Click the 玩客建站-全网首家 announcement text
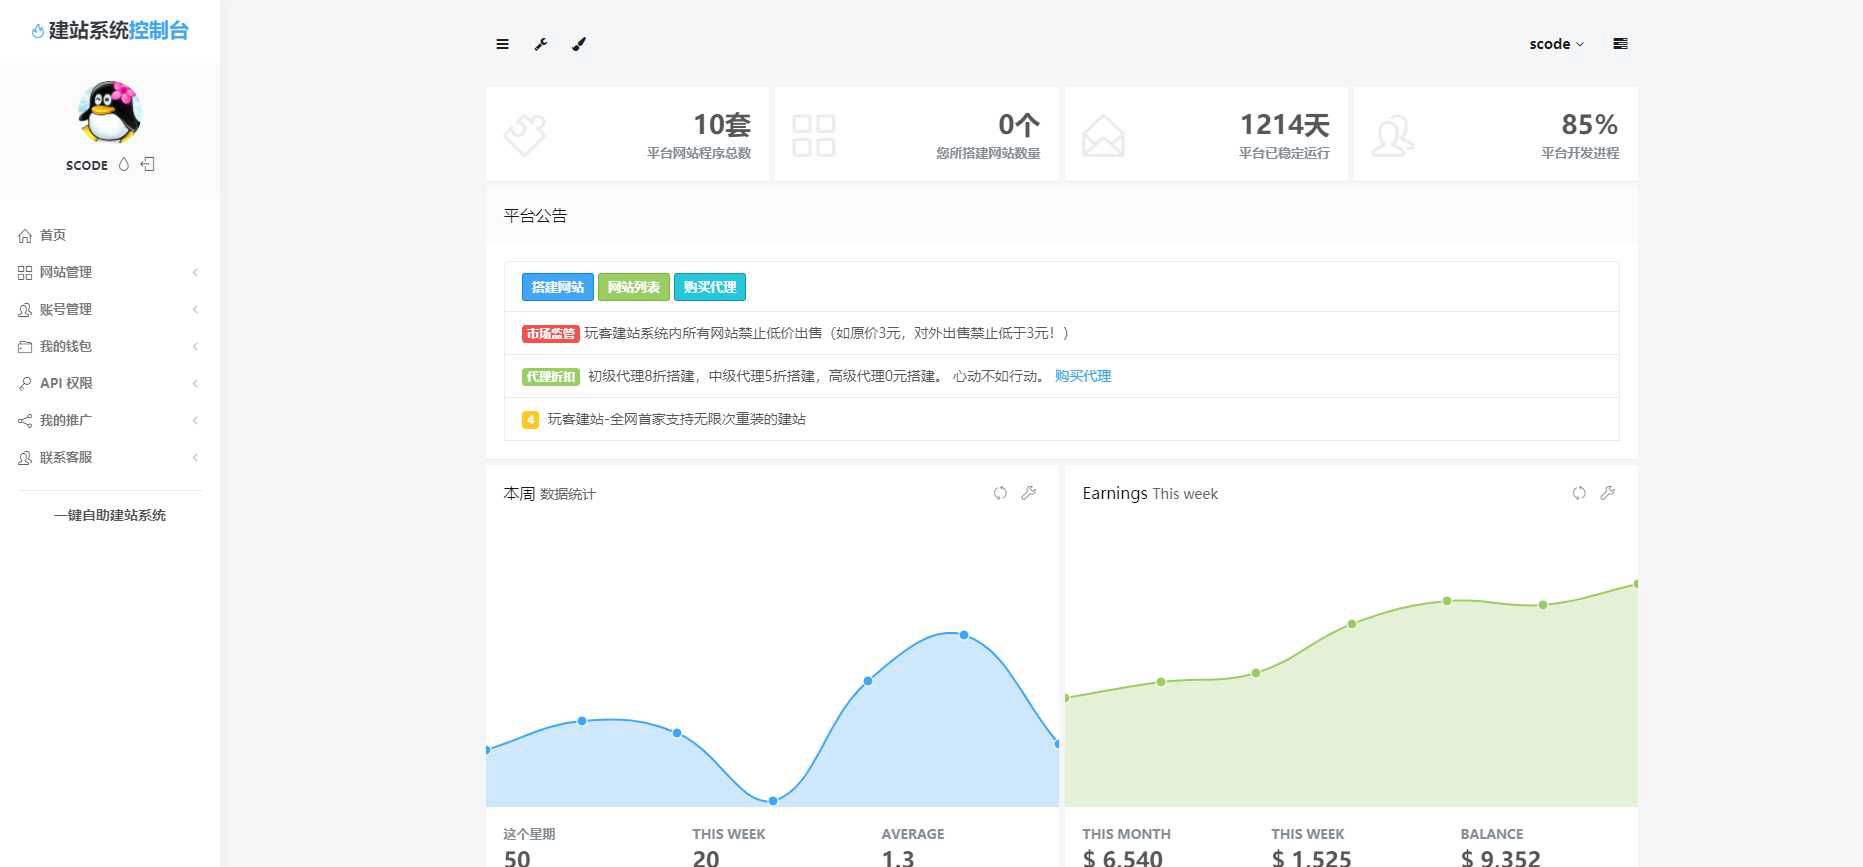Screen dimensions: 1863x867 676,419
